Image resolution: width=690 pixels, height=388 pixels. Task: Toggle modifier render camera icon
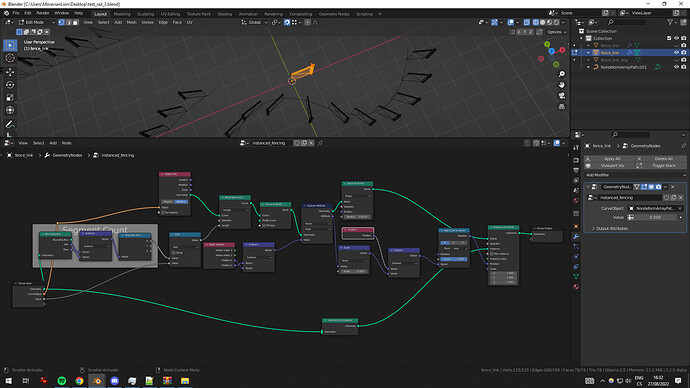[x=658, y=187]
